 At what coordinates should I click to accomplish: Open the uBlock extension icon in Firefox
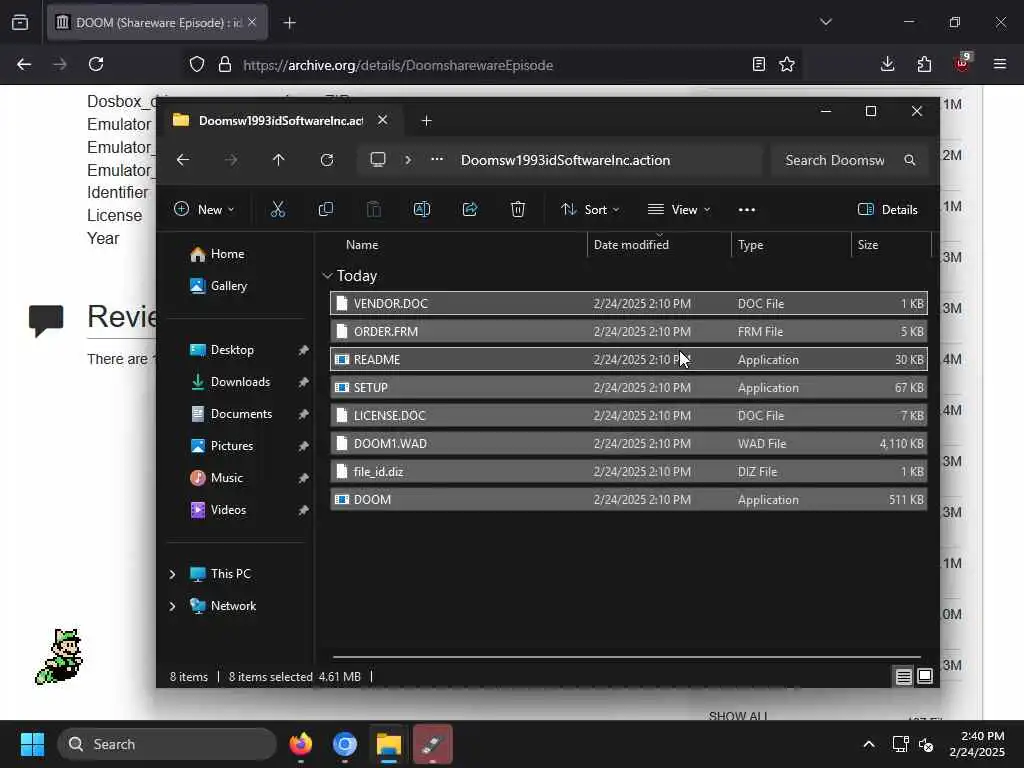coord(962,63)
